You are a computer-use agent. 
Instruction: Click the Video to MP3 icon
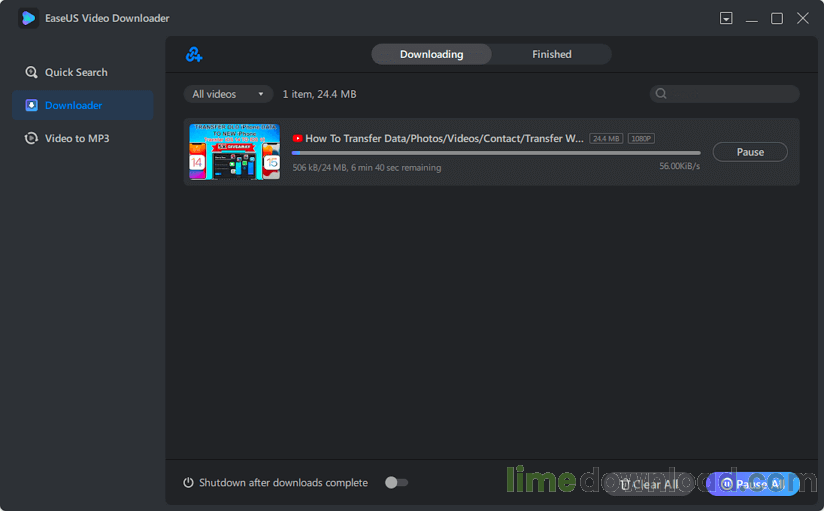coord(32,138)
